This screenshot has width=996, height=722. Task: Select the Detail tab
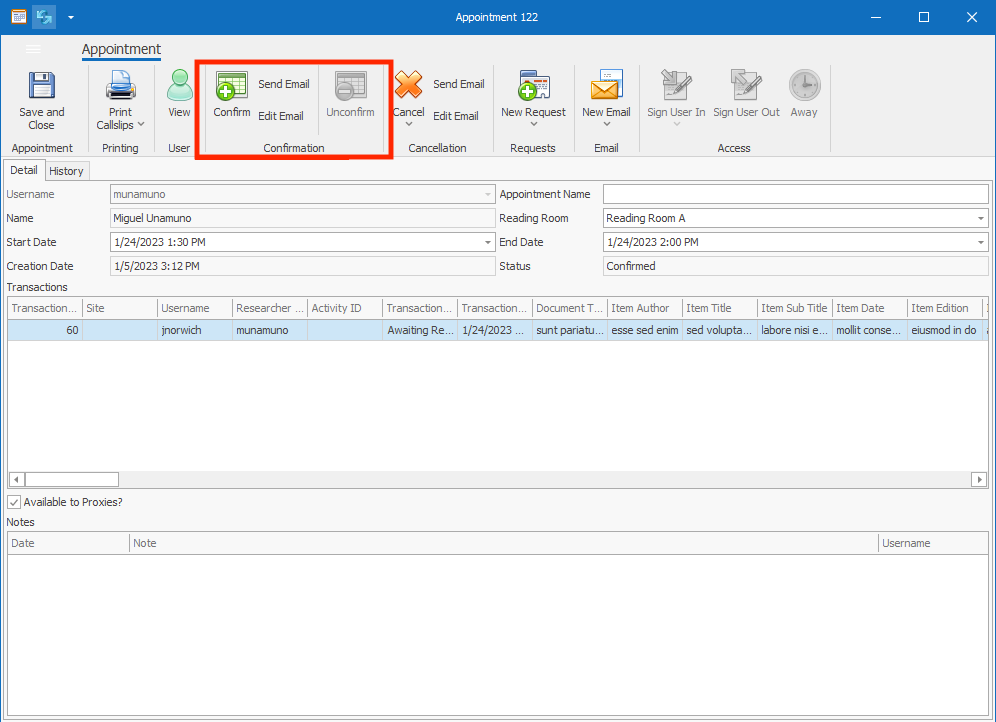[x=24, y=170]
